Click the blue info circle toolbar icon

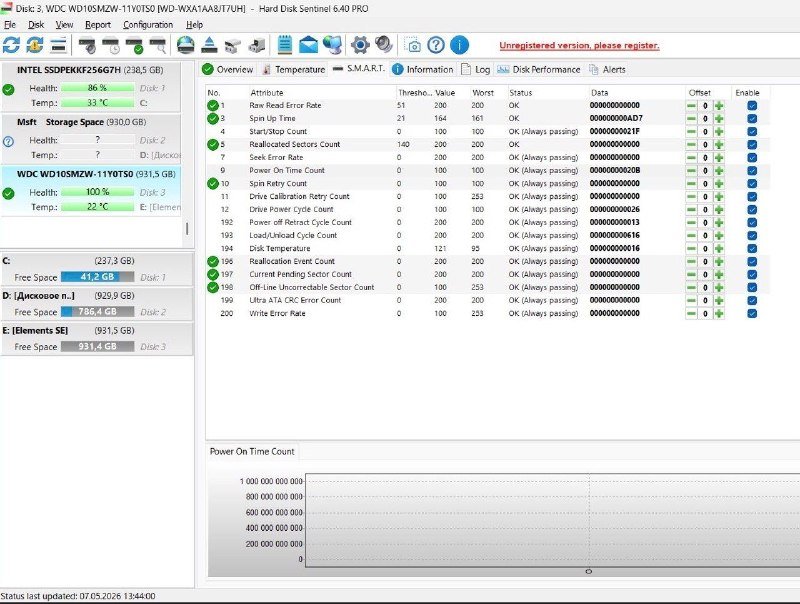[x=459, y=45]
